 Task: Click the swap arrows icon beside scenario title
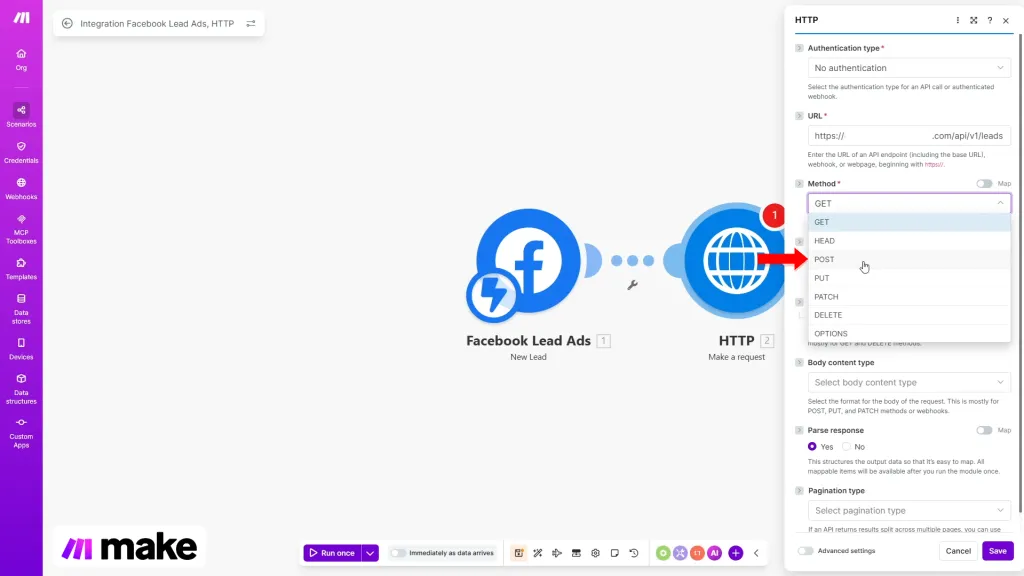251,24
